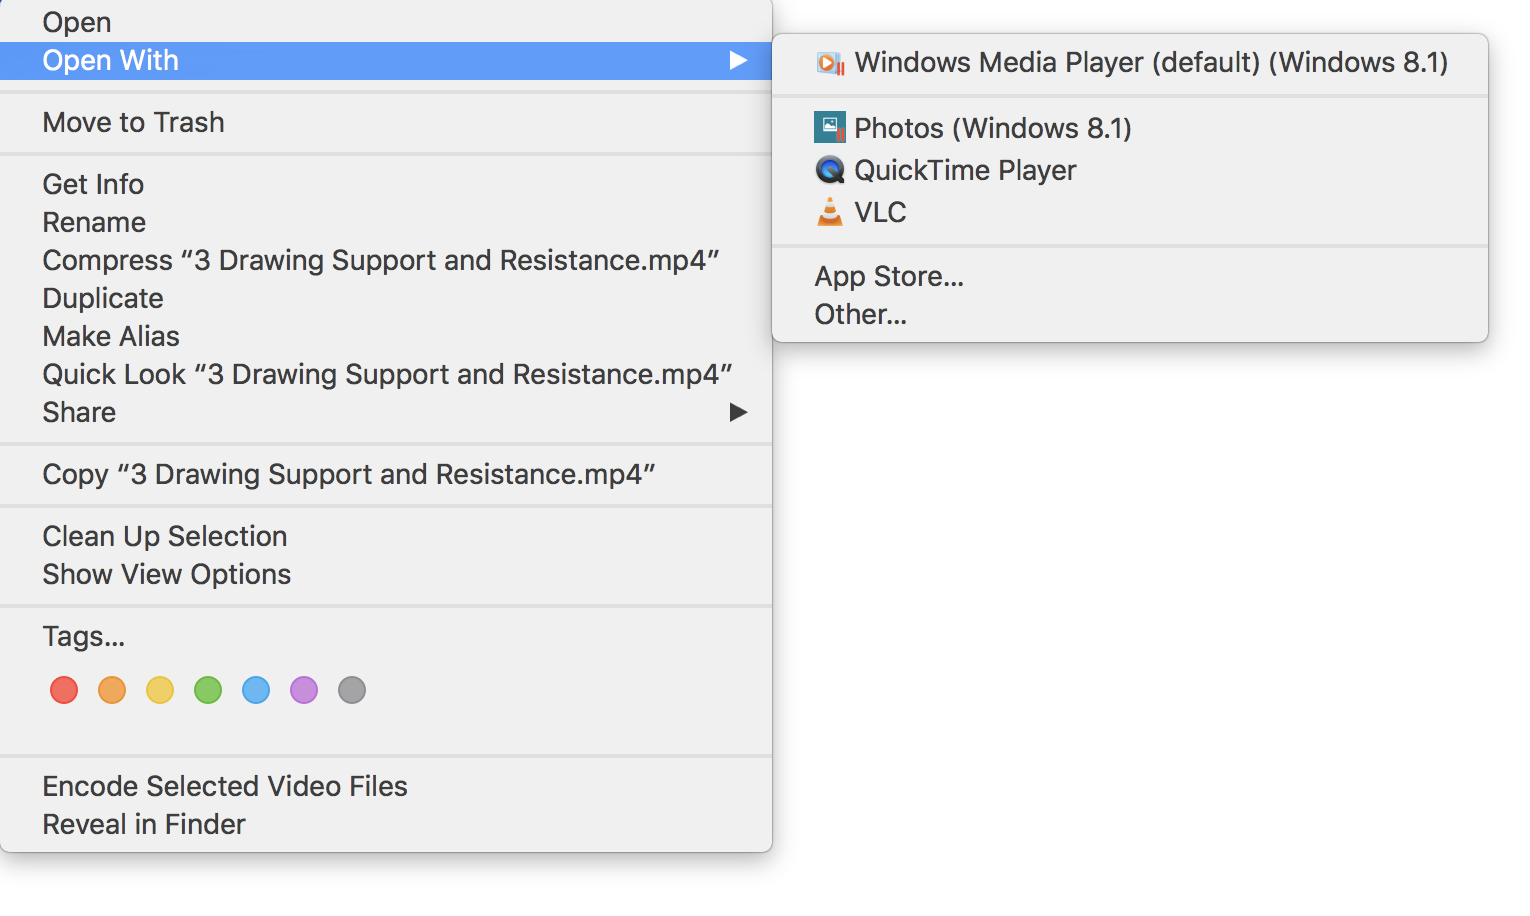The width and height of the screenshot is (1530, 916).
Task: Click the QuickTime Player icon
Action: pos(830,170)
